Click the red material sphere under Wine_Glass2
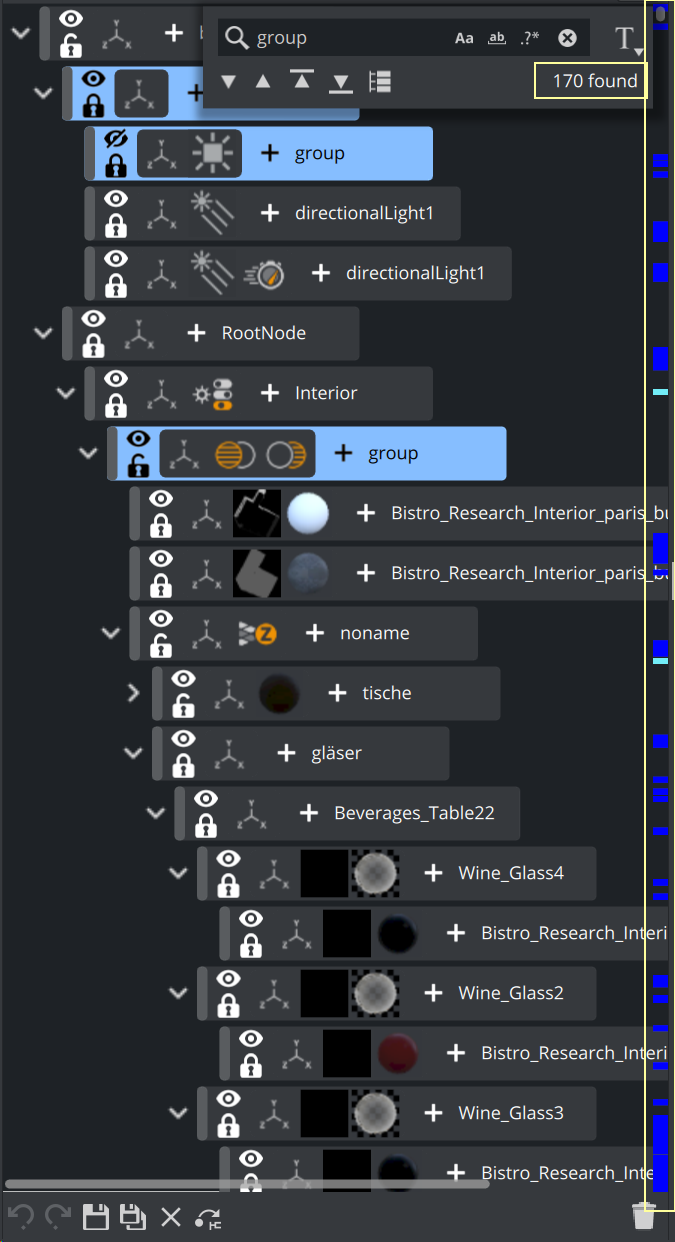 [396, 1053]
